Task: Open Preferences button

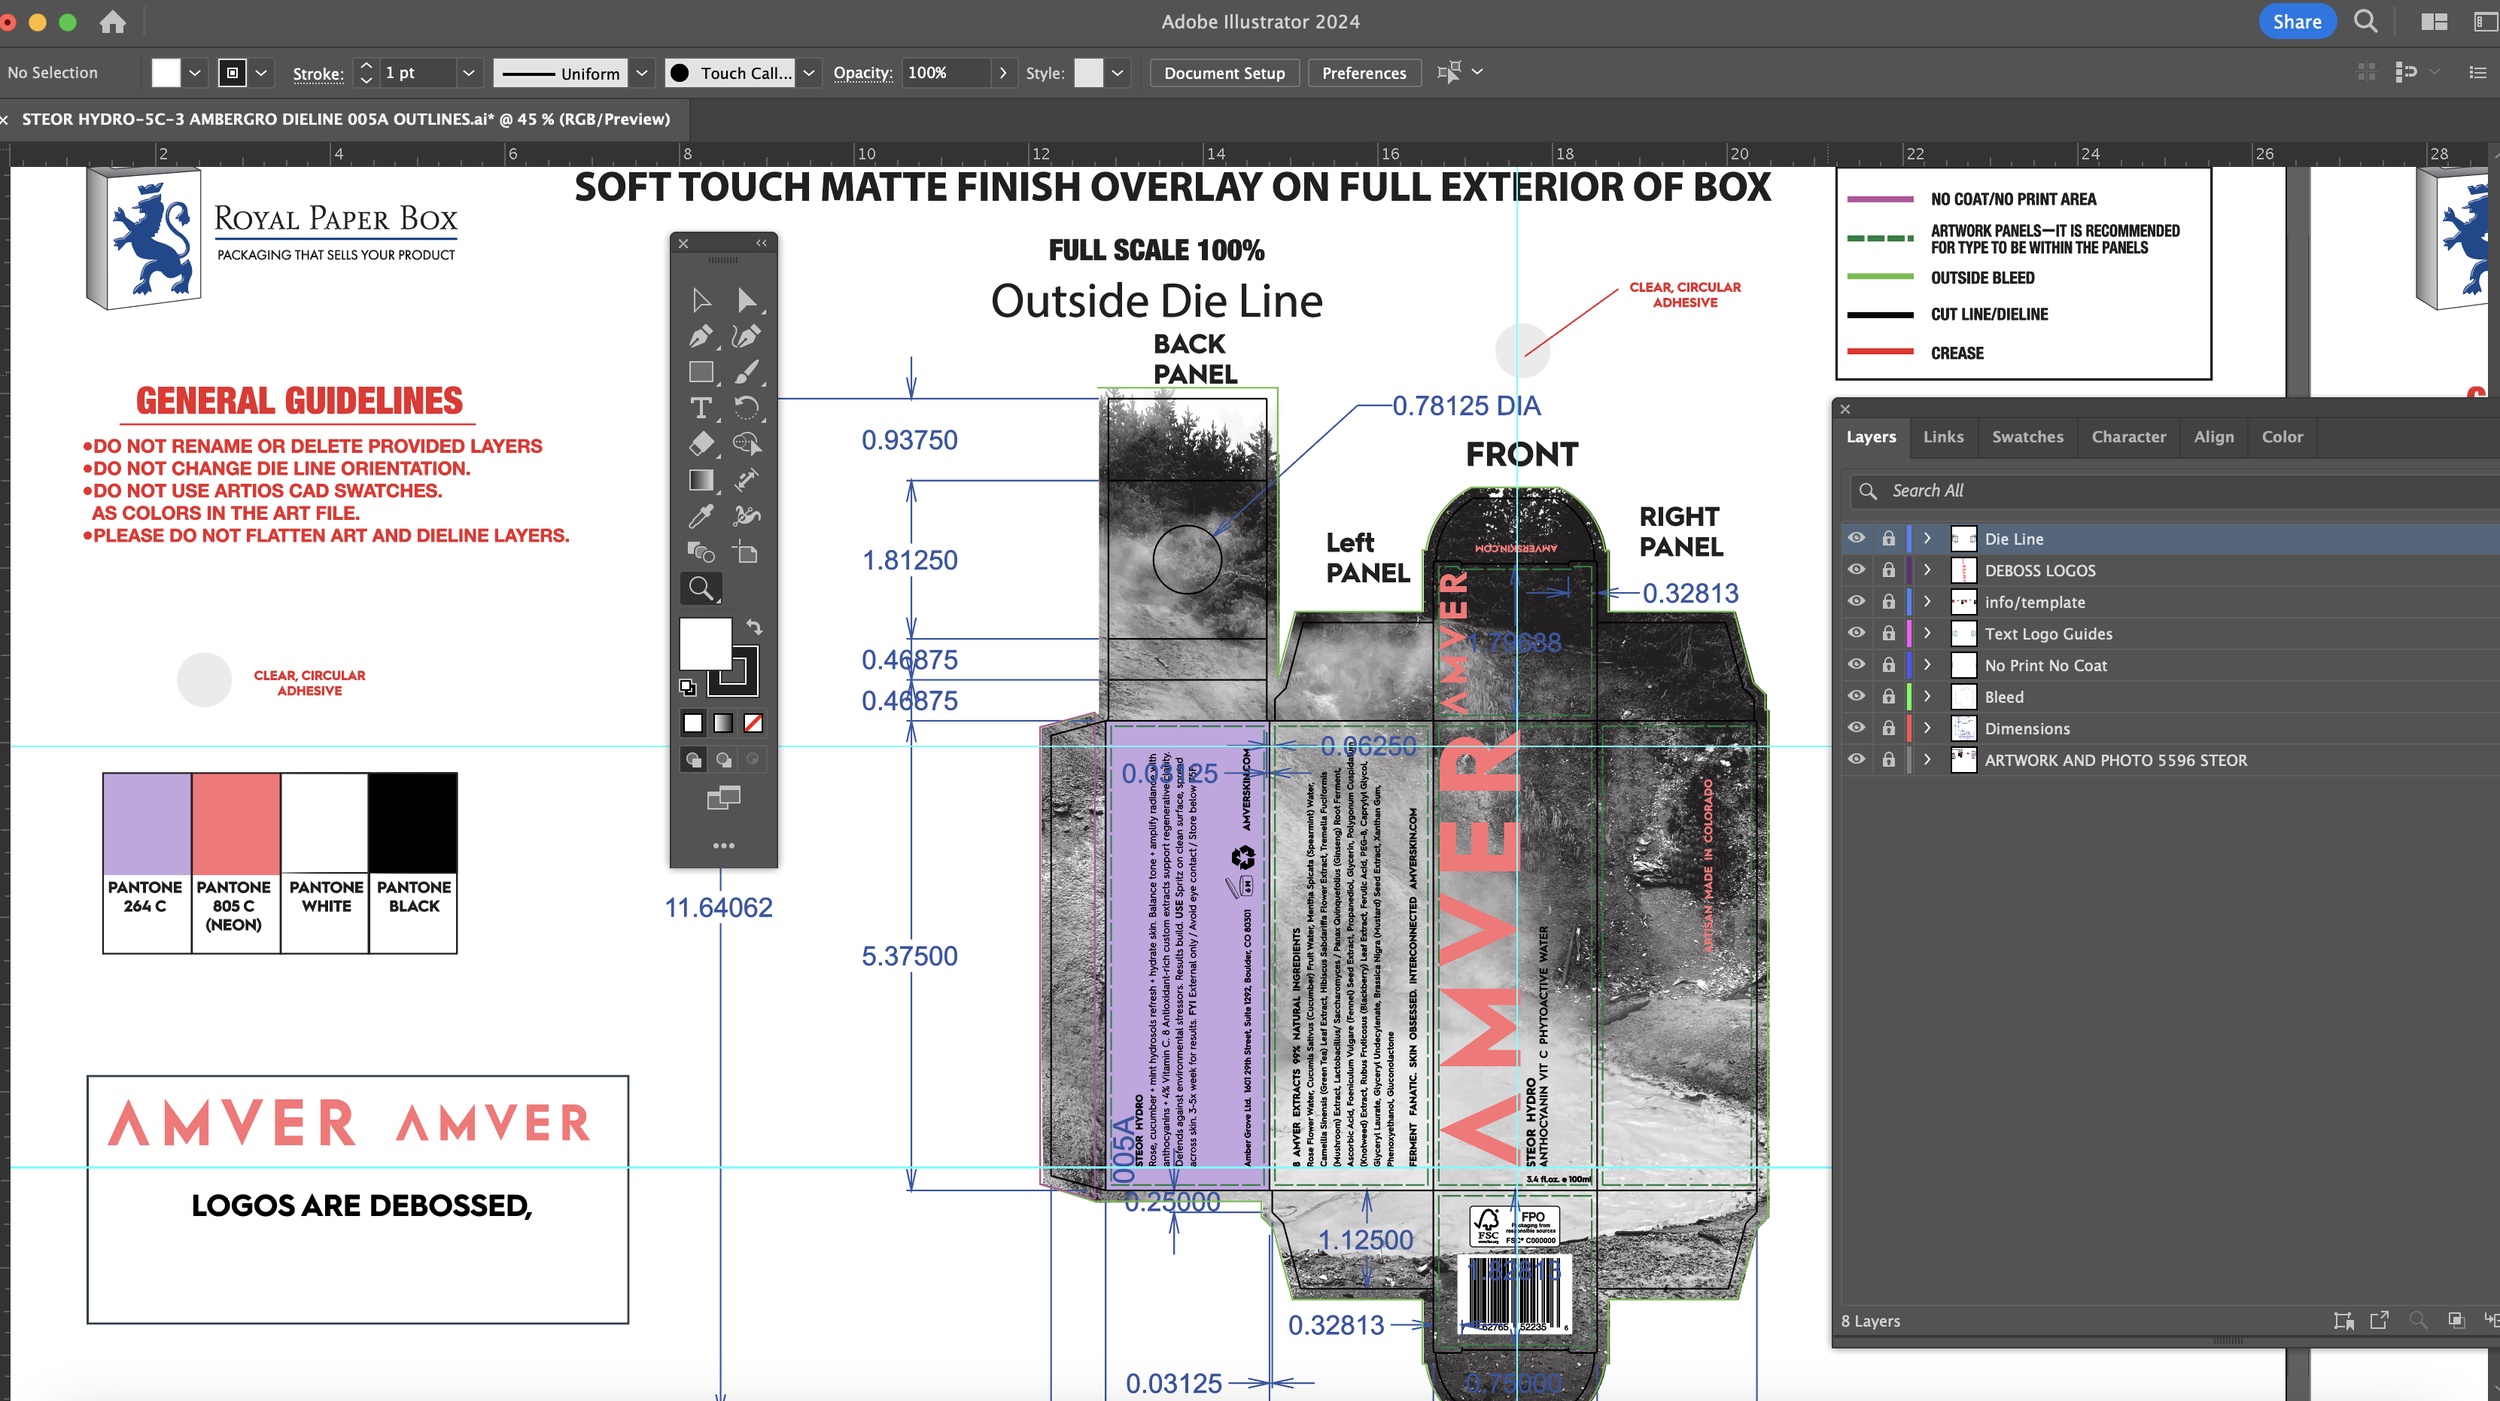Action: tap(1364, 73)
